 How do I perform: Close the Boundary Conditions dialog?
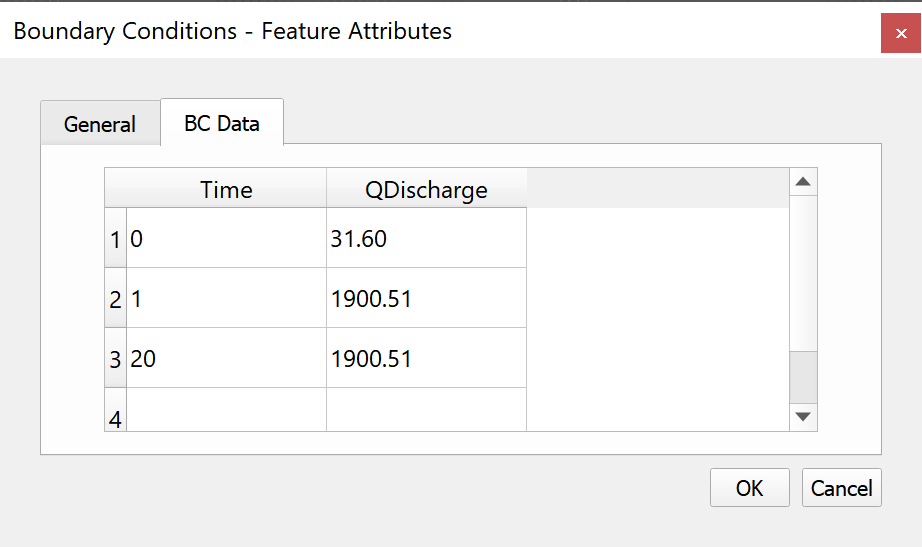[901, 33]
